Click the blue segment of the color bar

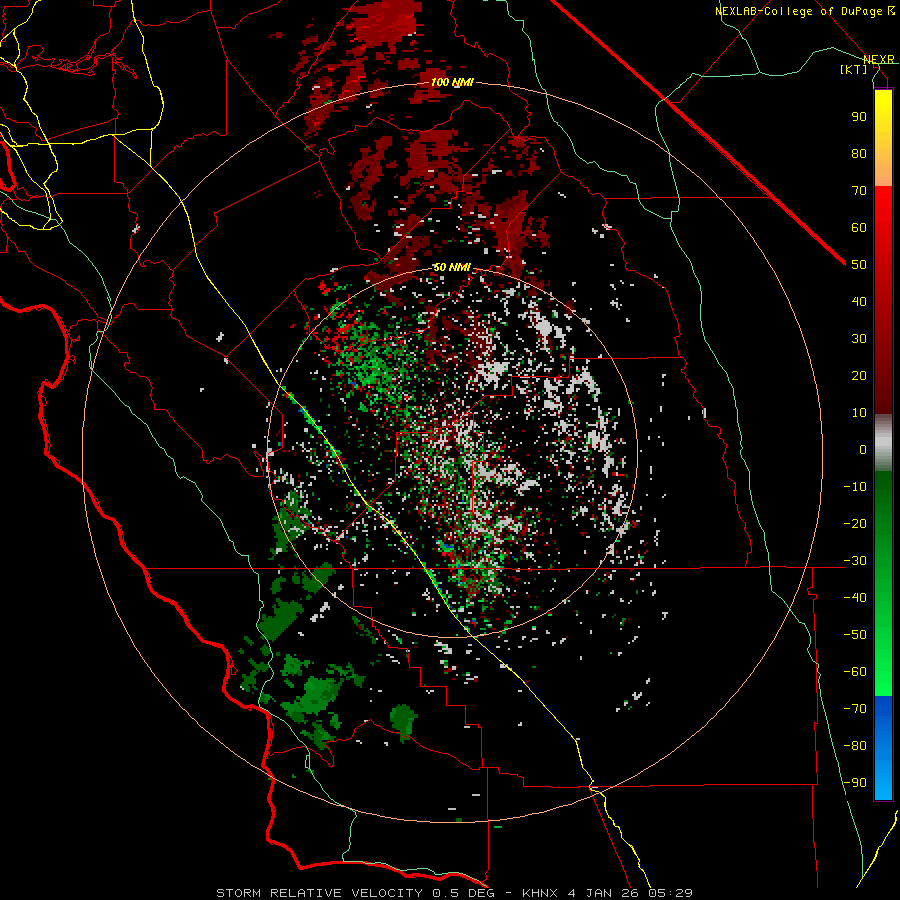(x=883, y=748)
